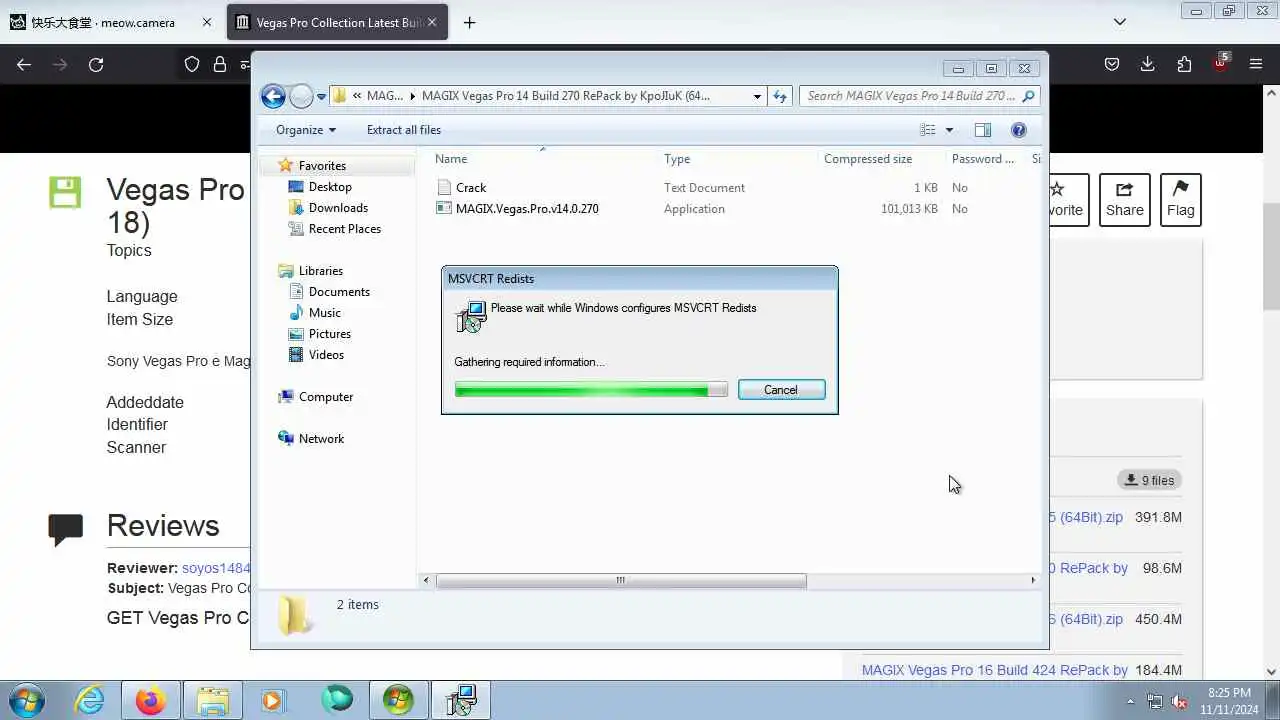Click Share button on archive page
Image resolution: width=1280 pixels, height=720 pixels.
(1124, 199)
